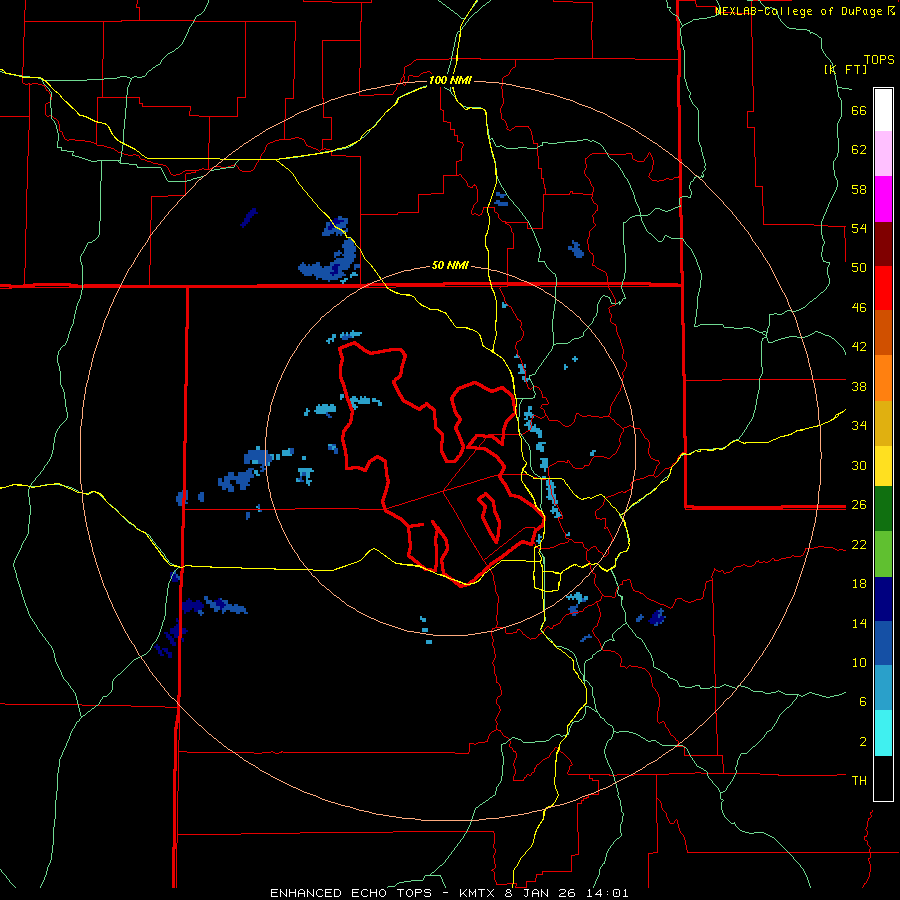
Task: Select the "2" legend value
Action: click(863, 742)
